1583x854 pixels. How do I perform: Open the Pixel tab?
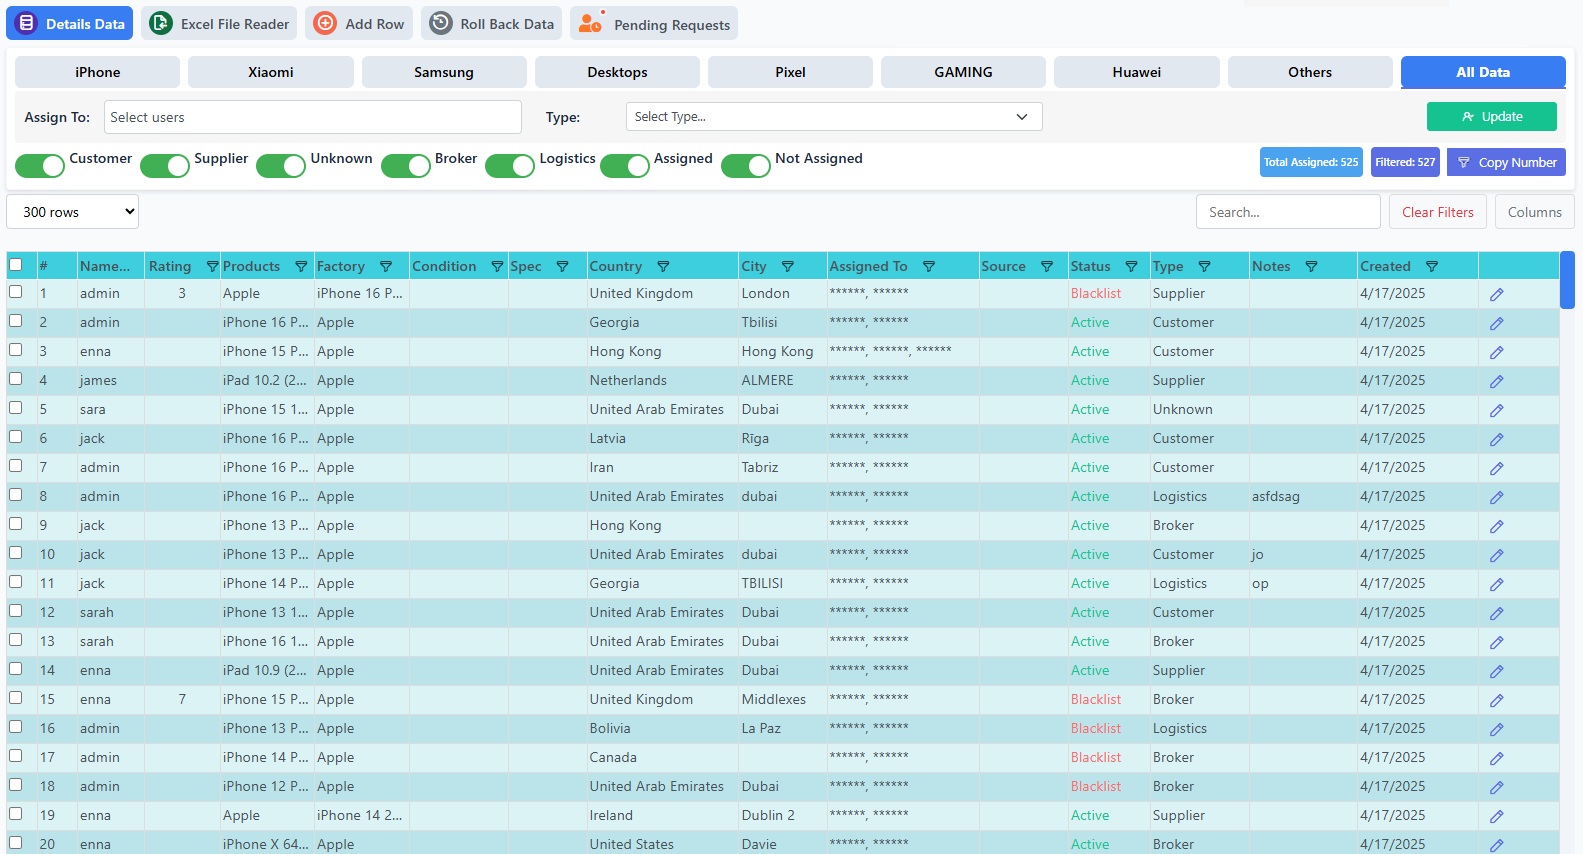790,72
